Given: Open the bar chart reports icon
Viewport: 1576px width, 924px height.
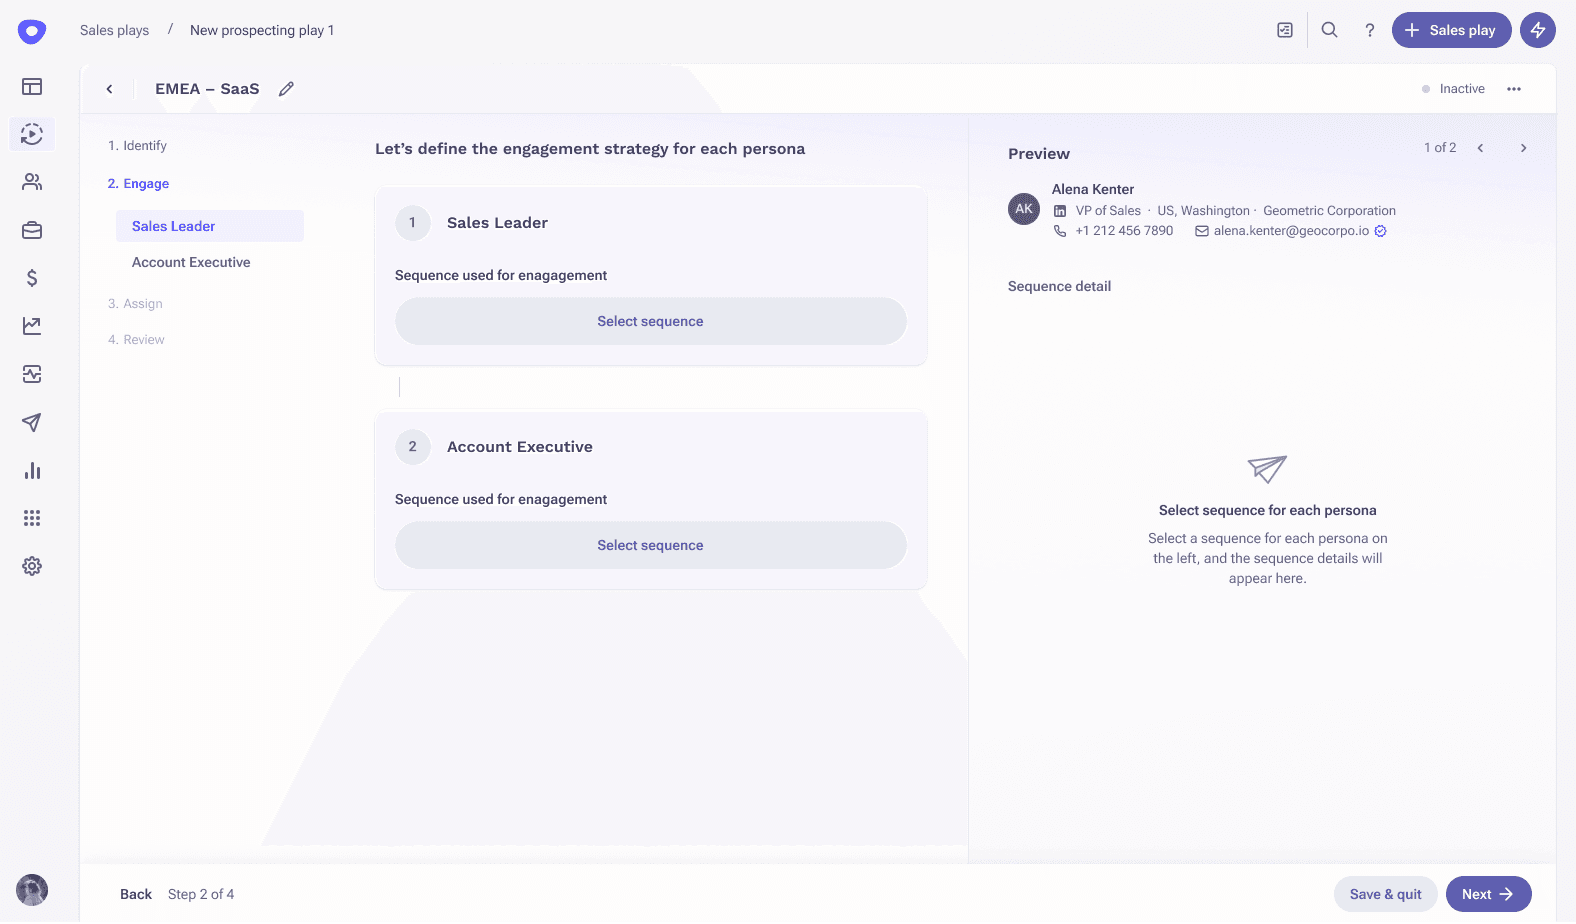Looking at the screenshot, I should (32, 470).
